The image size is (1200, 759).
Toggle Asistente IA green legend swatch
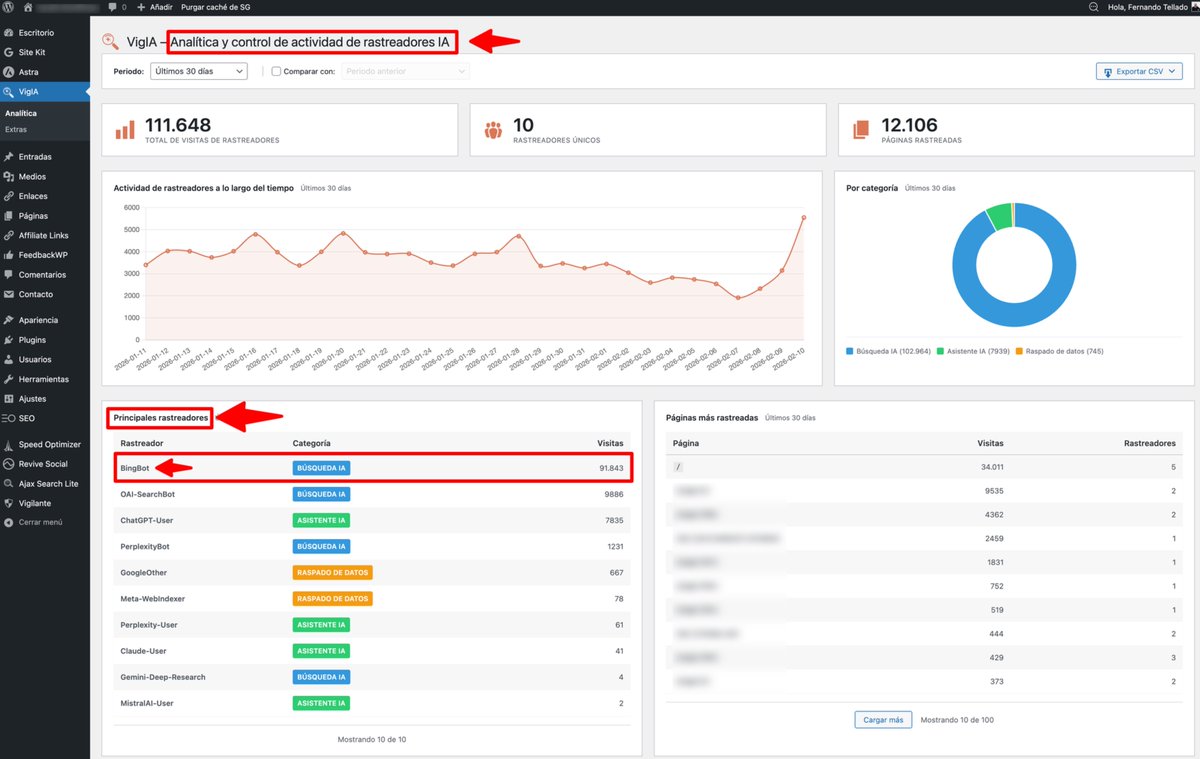click(939, 351)
